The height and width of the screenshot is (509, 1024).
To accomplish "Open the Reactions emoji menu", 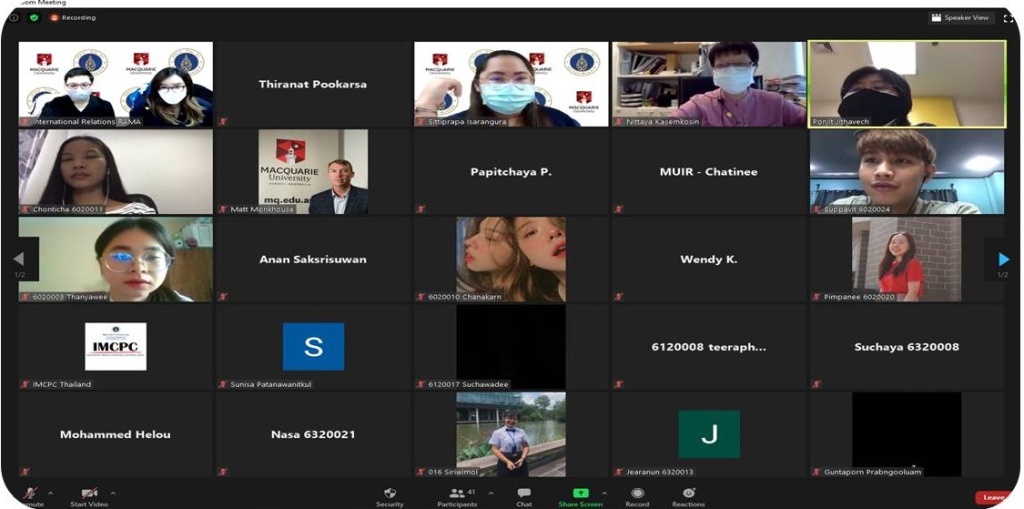I will (688, 493).
